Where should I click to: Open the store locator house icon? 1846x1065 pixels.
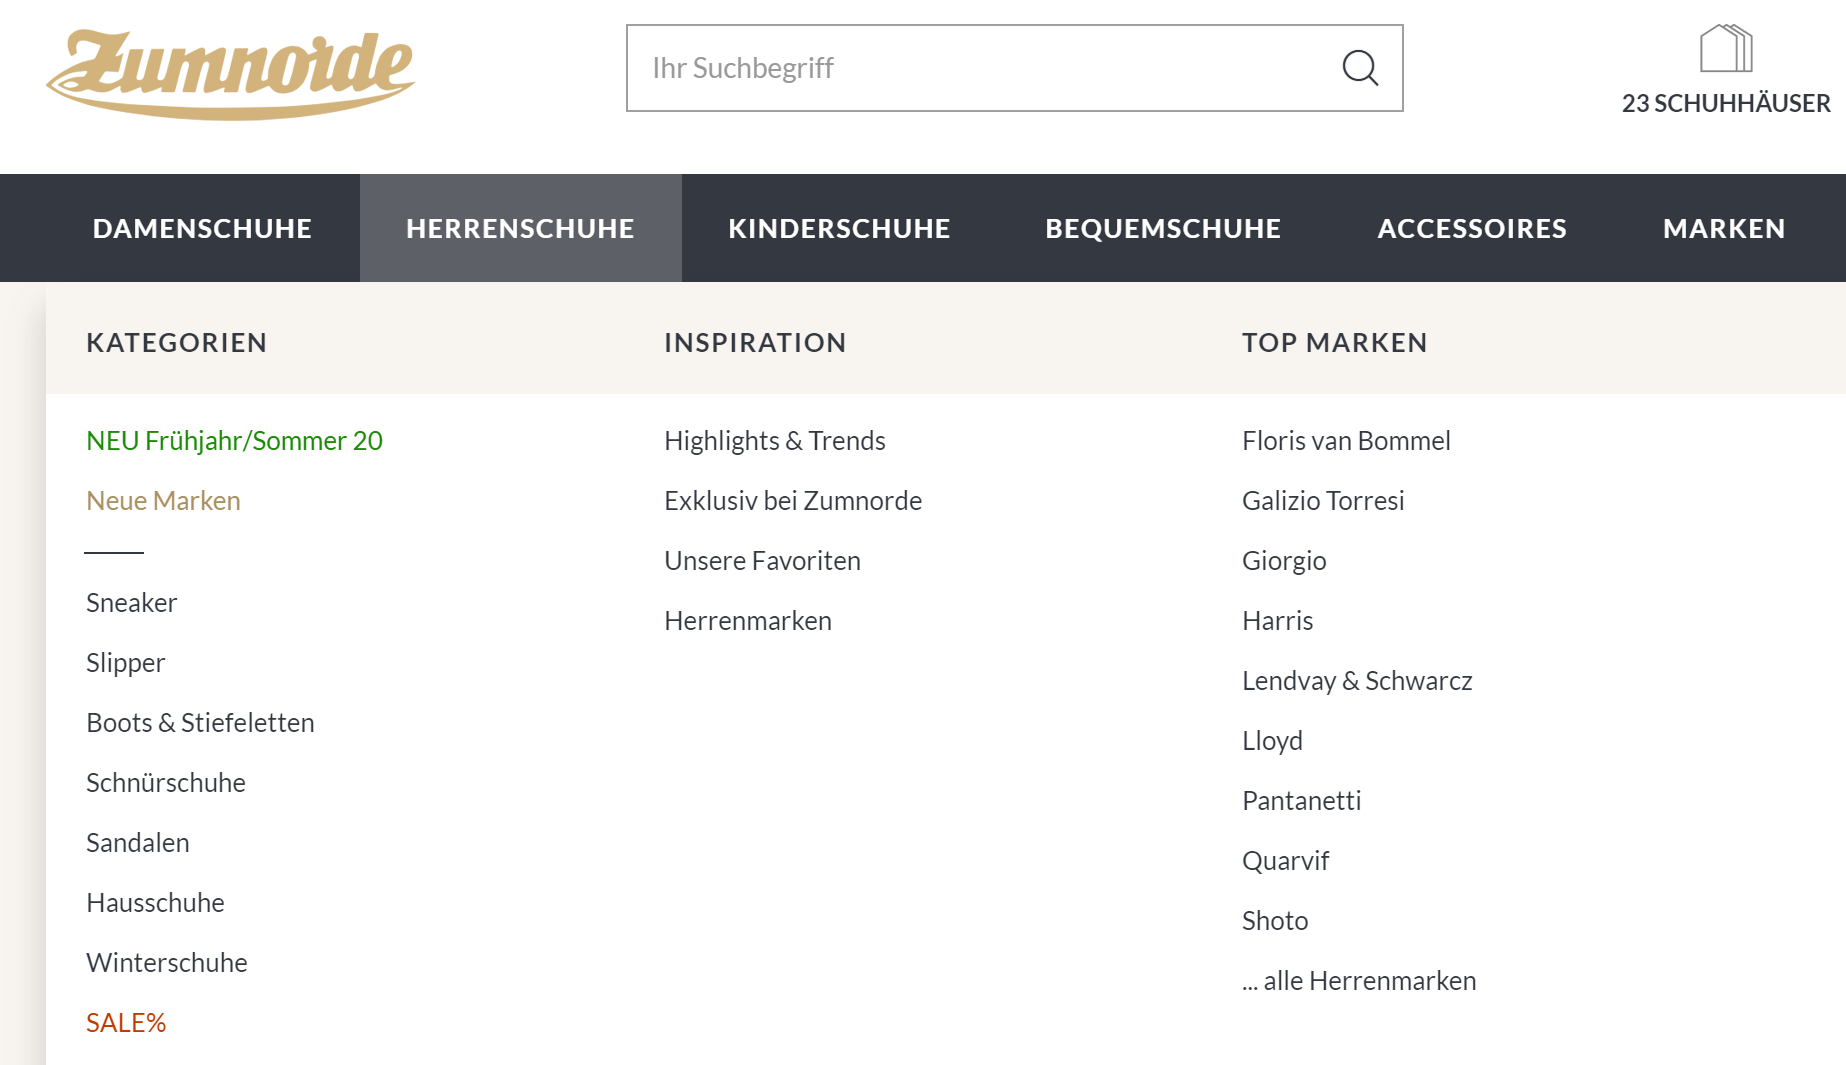pos(1726,49)
